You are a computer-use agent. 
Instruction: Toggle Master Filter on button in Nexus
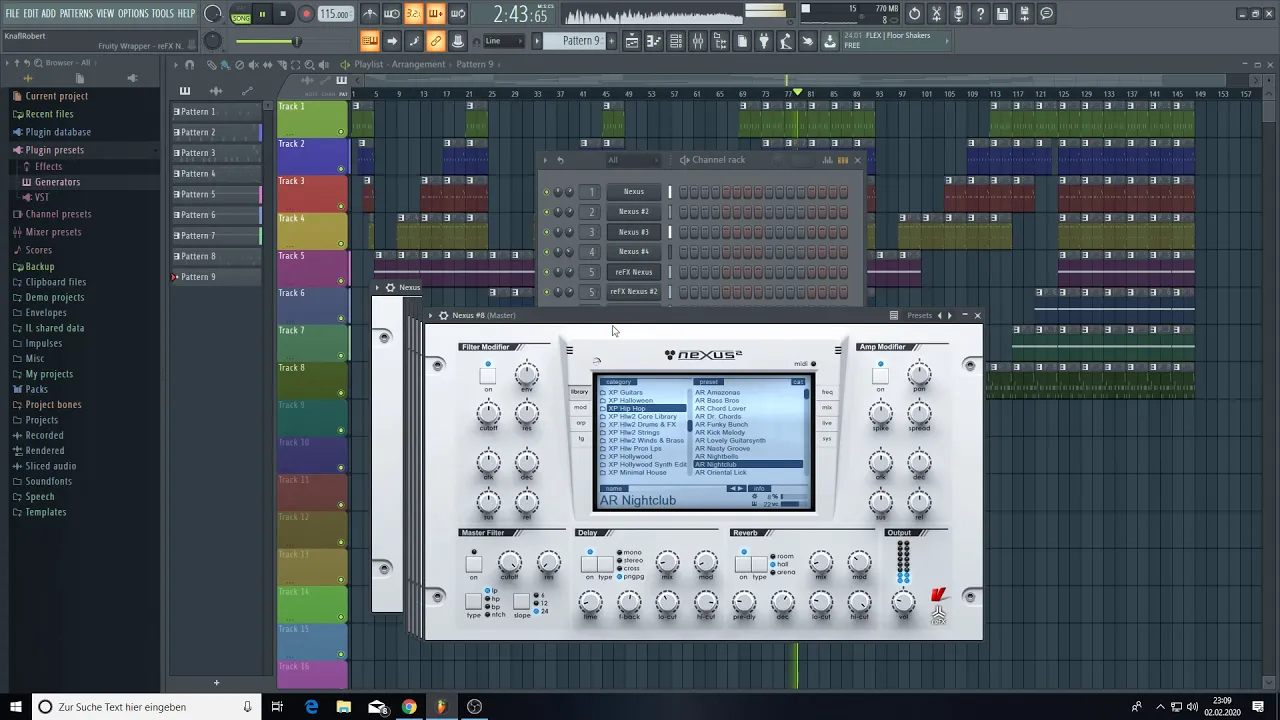click(474, 565)
